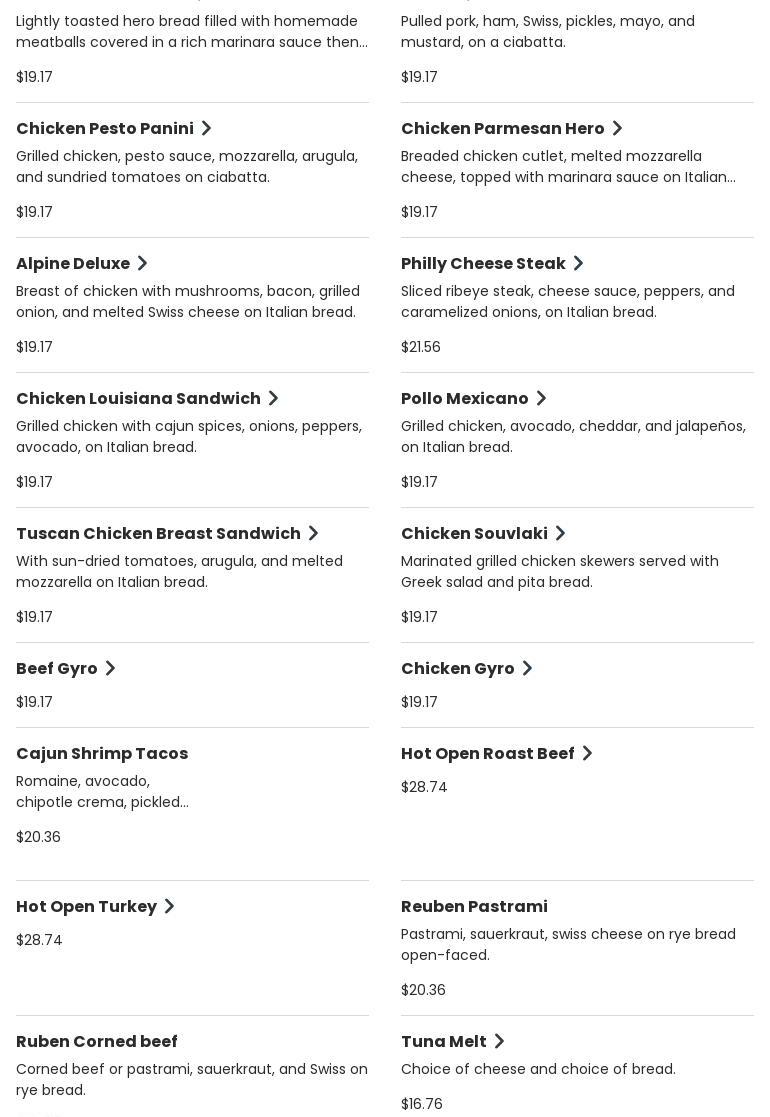Open the Ruben Corned beef item
This screenshot has height=1117, width=770.
97,1041
